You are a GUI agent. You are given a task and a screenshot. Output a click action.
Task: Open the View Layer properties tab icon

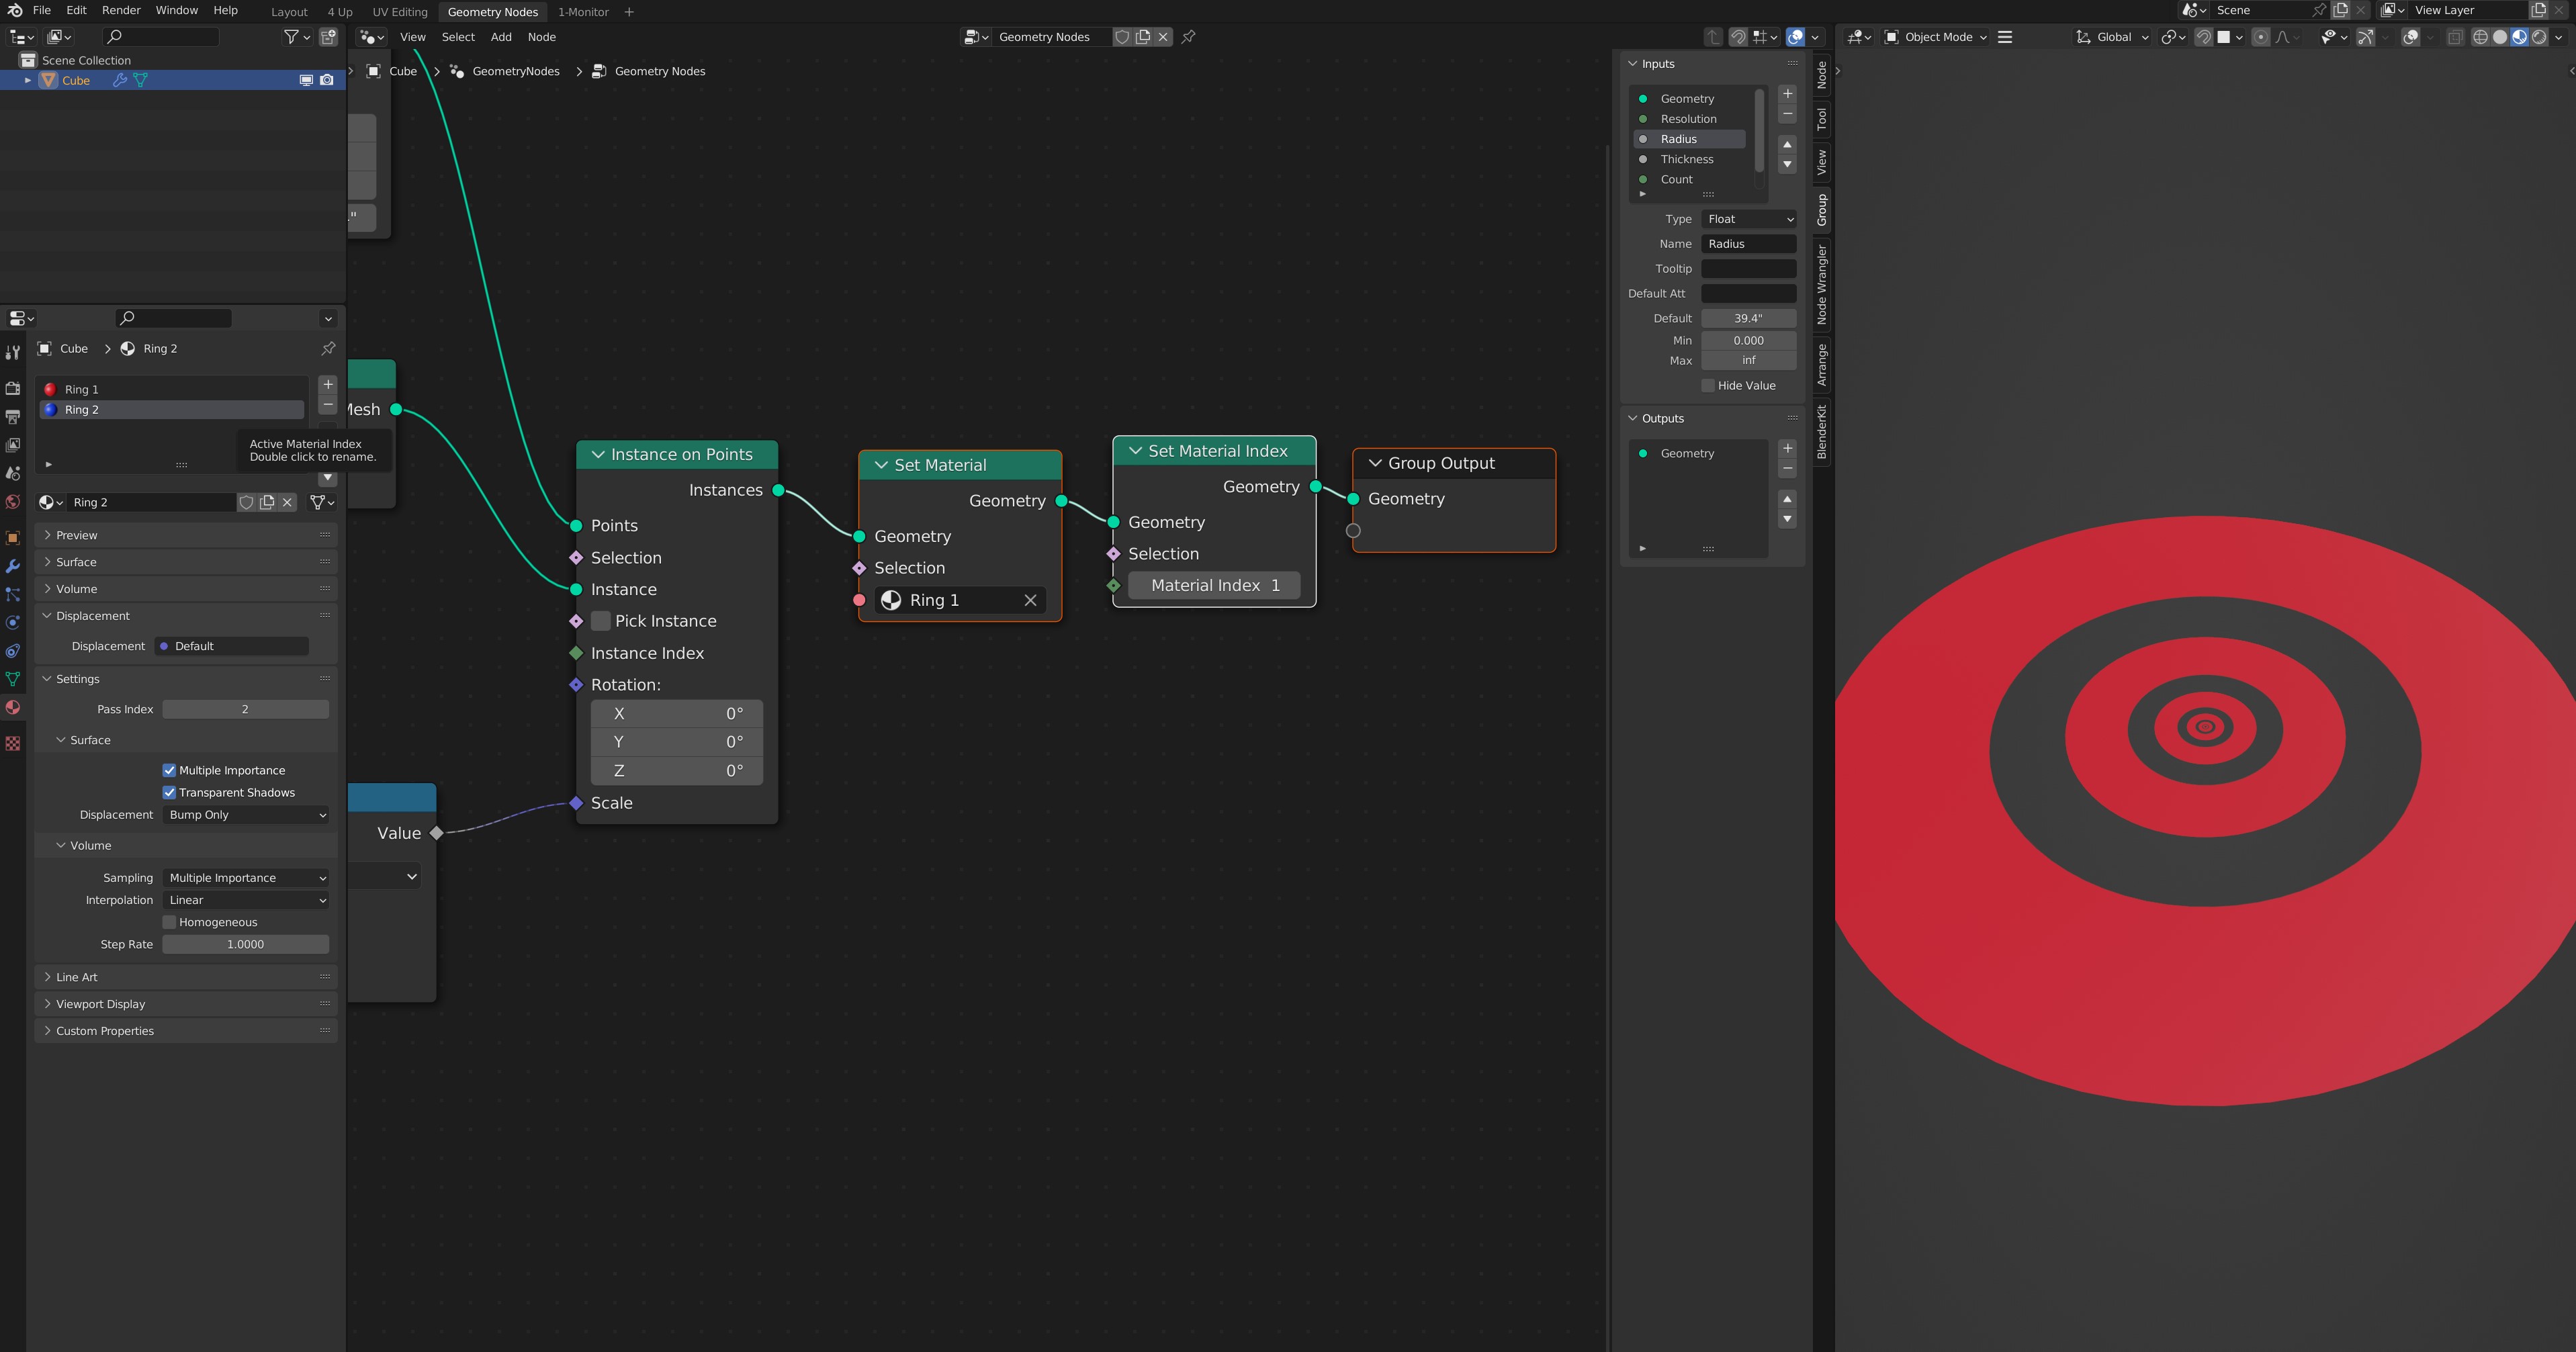[13, 445]
